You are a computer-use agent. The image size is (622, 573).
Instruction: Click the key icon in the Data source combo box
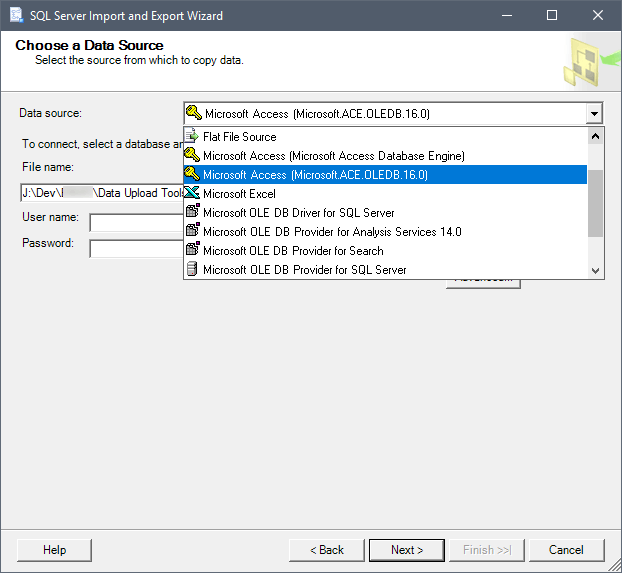[194, 113]
